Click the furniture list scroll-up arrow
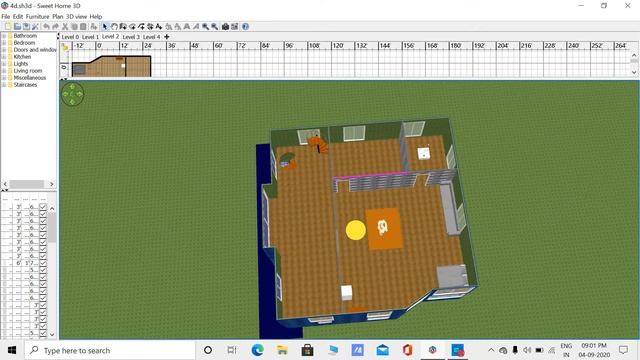Viewport: 640px width, 360px height. (52, 209)
